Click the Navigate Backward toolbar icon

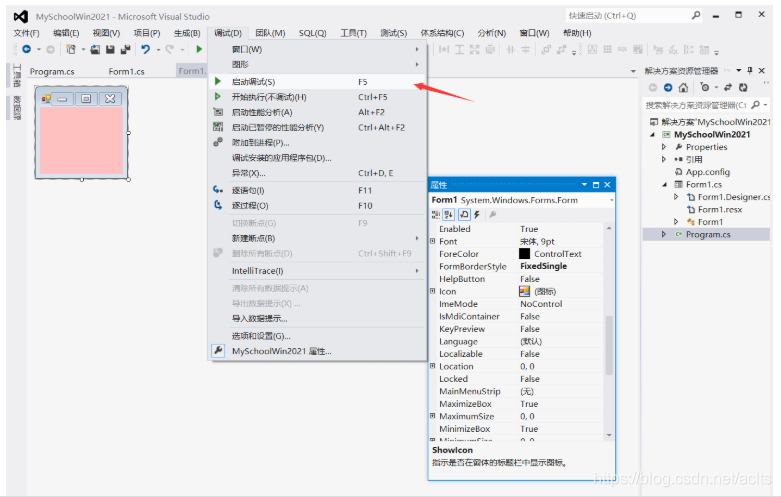click(26, 49)
